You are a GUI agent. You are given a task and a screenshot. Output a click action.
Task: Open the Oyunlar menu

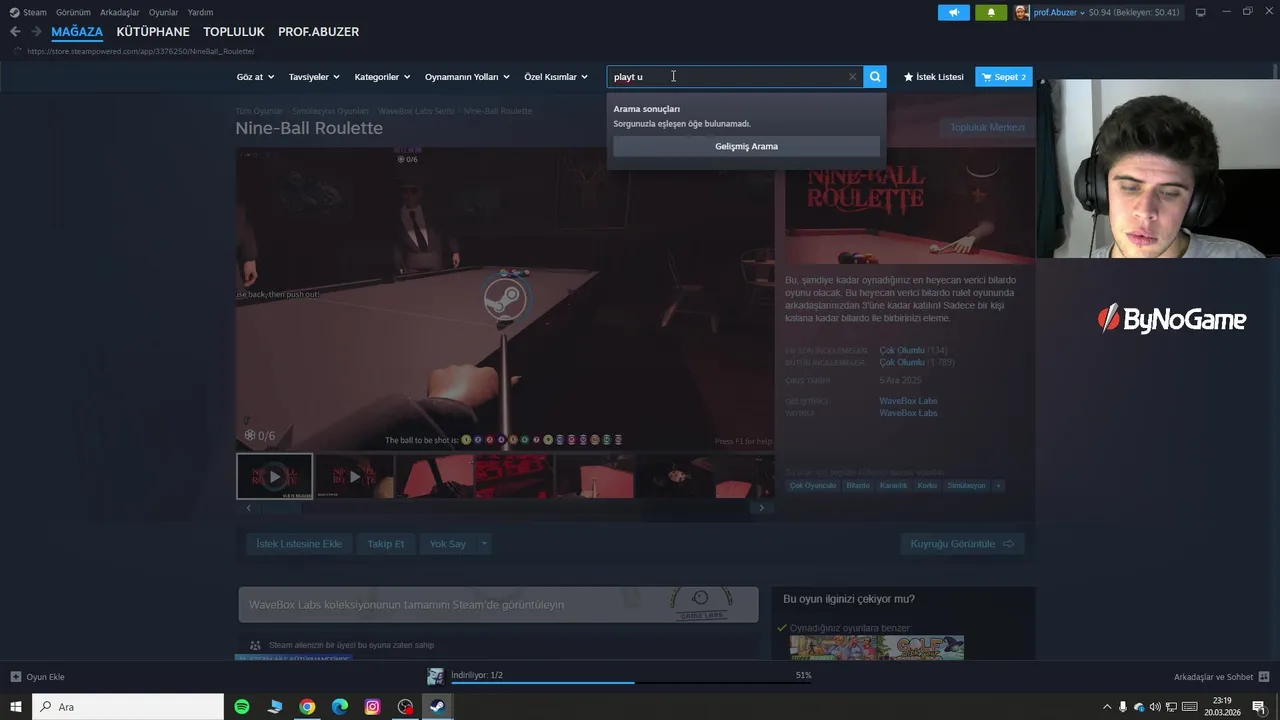164,12
